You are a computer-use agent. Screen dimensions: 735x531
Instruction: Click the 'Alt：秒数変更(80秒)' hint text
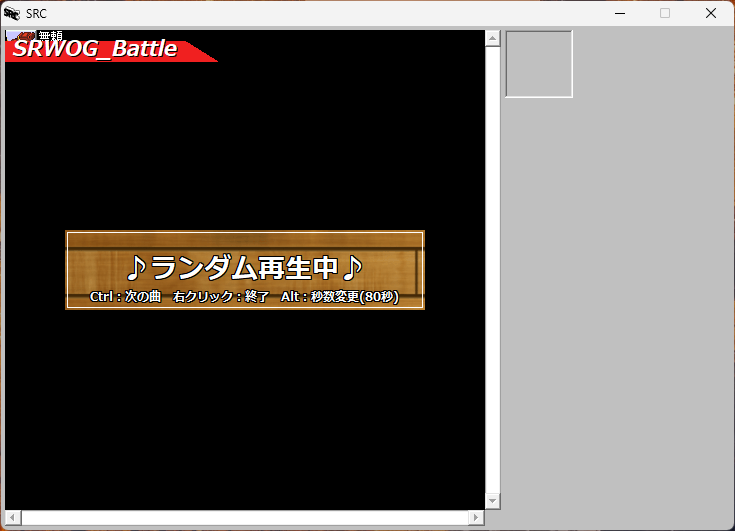[340, 297]
